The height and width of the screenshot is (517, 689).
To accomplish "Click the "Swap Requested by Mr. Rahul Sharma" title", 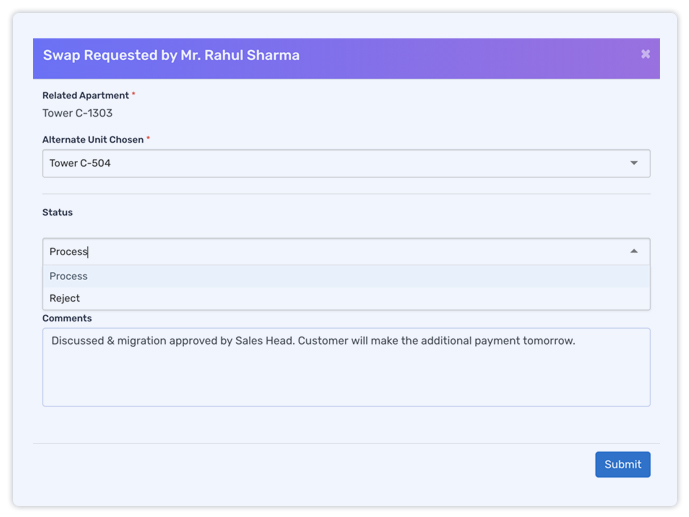I will tap(171, 55).
